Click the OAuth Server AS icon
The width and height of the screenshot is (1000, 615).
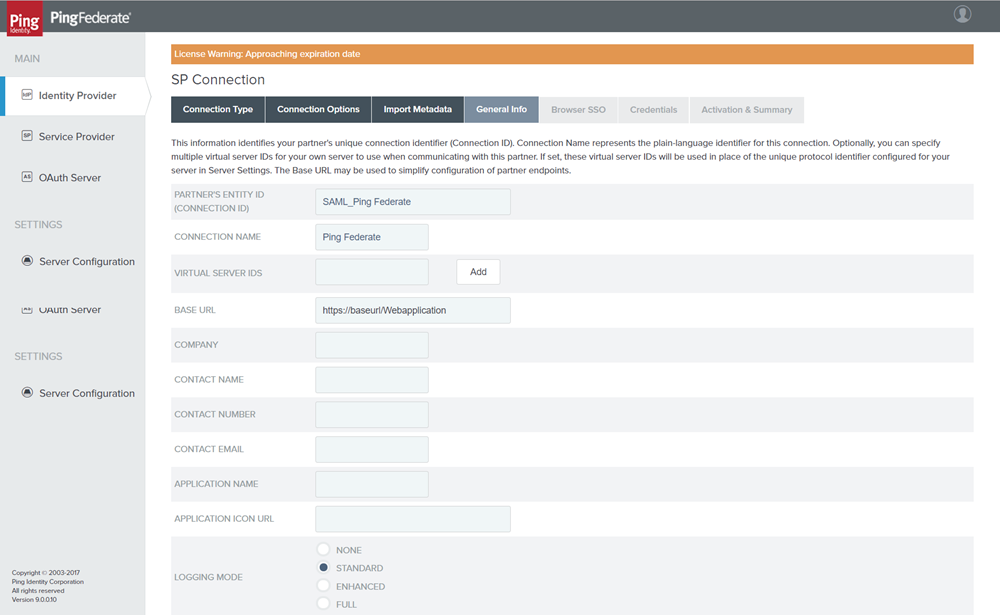[x=27, y=177]
